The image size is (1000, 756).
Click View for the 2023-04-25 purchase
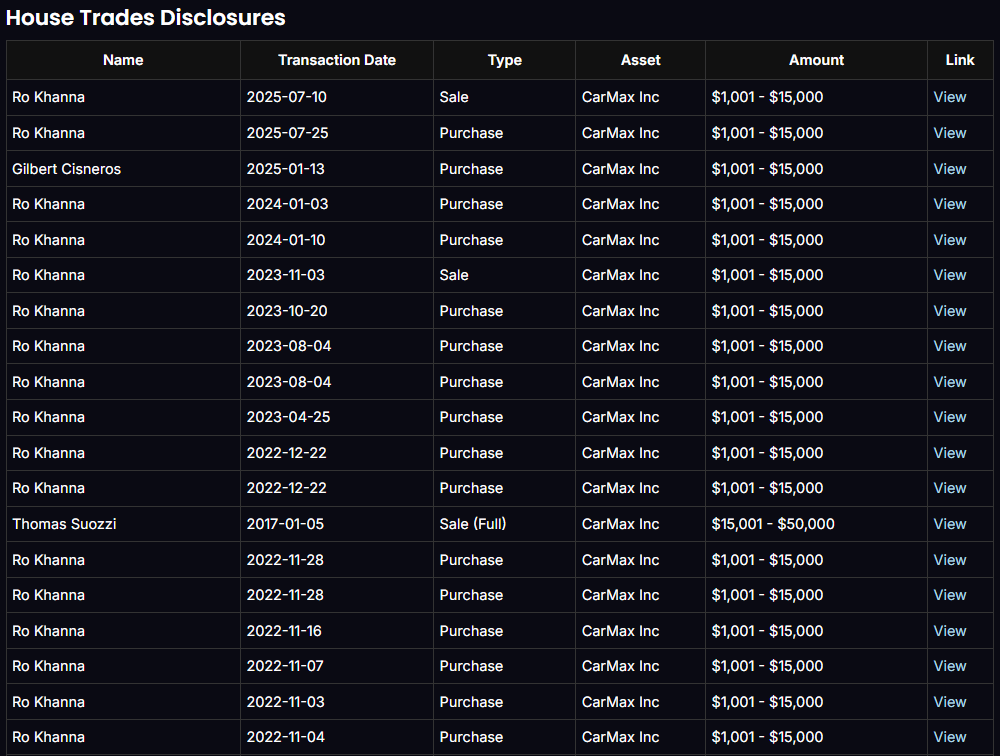[949, 417]
